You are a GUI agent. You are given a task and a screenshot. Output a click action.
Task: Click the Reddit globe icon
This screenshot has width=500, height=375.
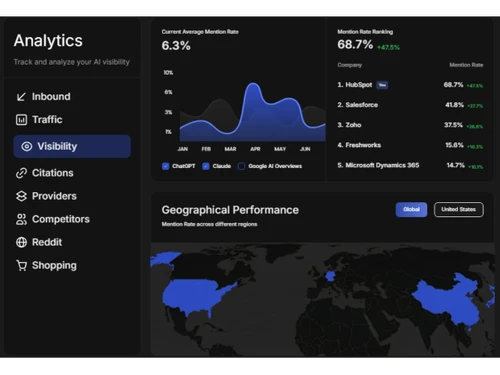21,242
